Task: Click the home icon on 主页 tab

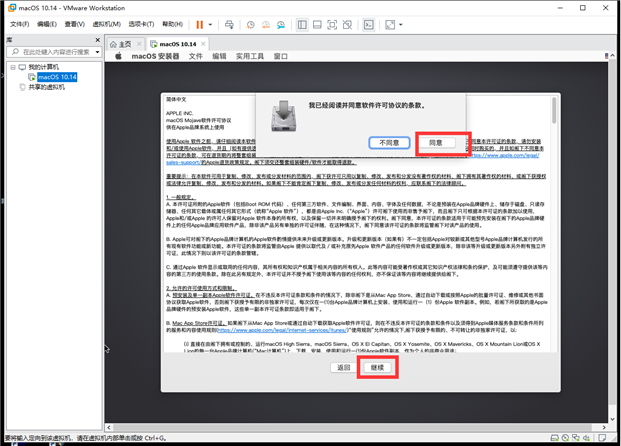Action: pyautogui.click(x=113, y=44)
